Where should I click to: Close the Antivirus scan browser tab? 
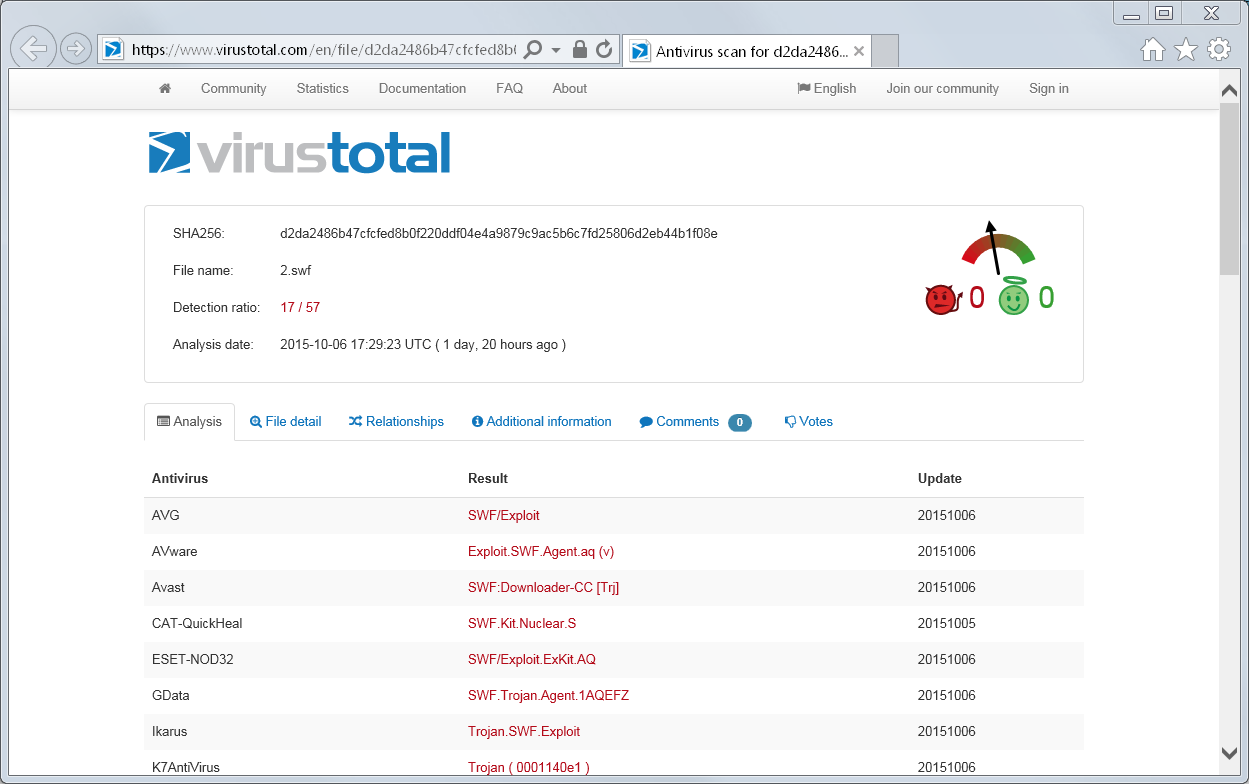pyautogui.click(x=859, y=51)
